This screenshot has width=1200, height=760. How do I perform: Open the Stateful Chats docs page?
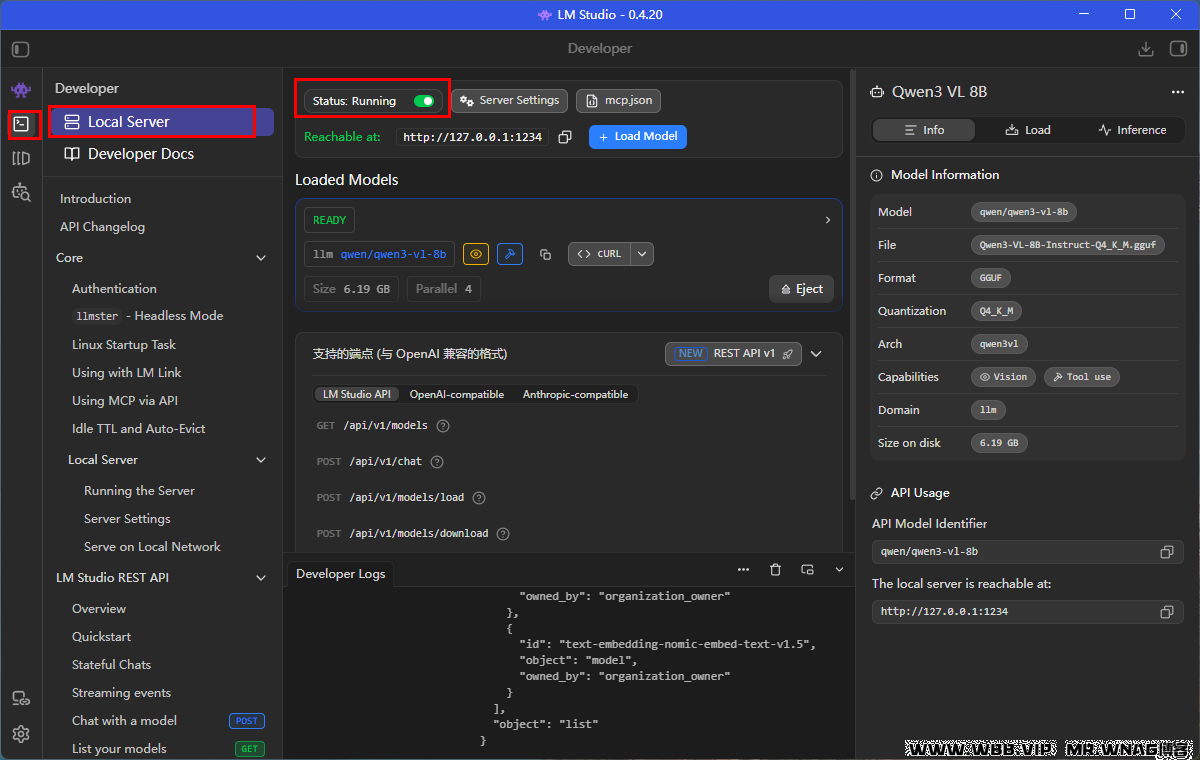[x=111, y=665]
